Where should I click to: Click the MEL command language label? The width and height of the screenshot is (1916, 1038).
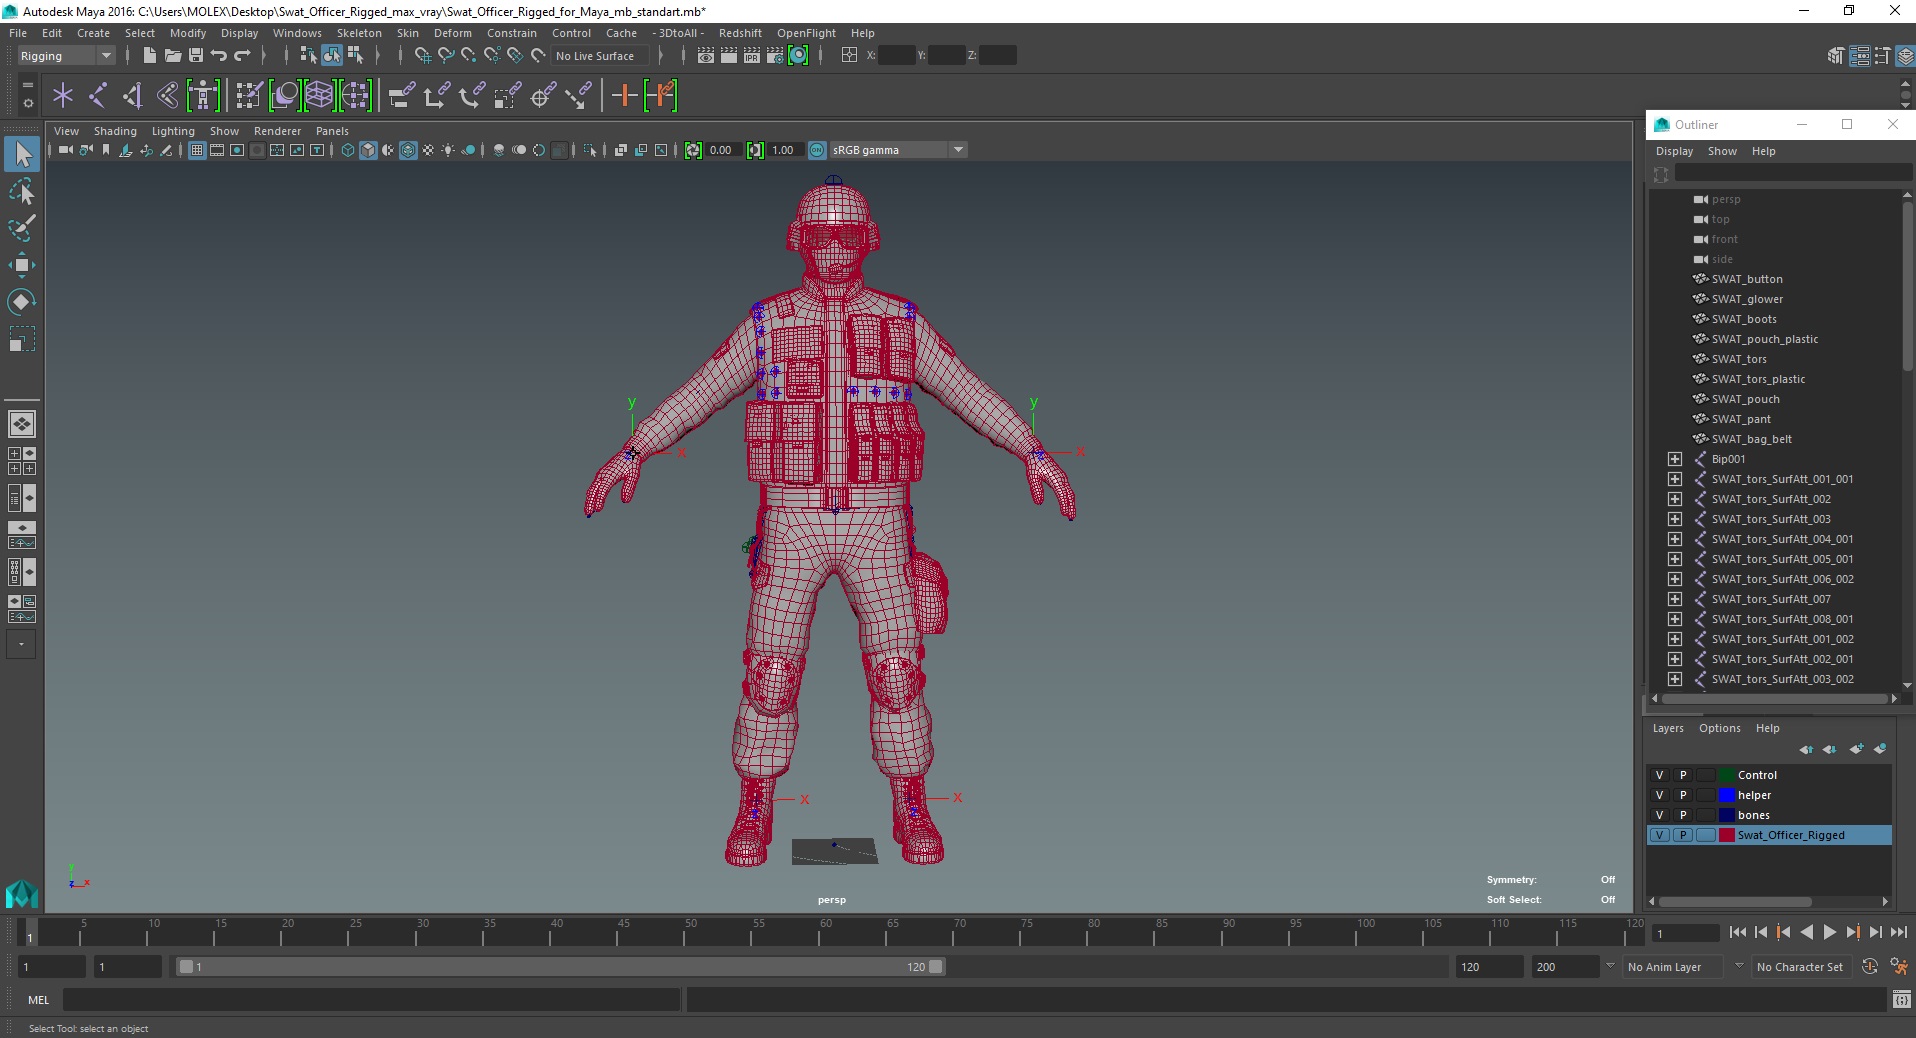pyautogui.click(x=38, y=999)
